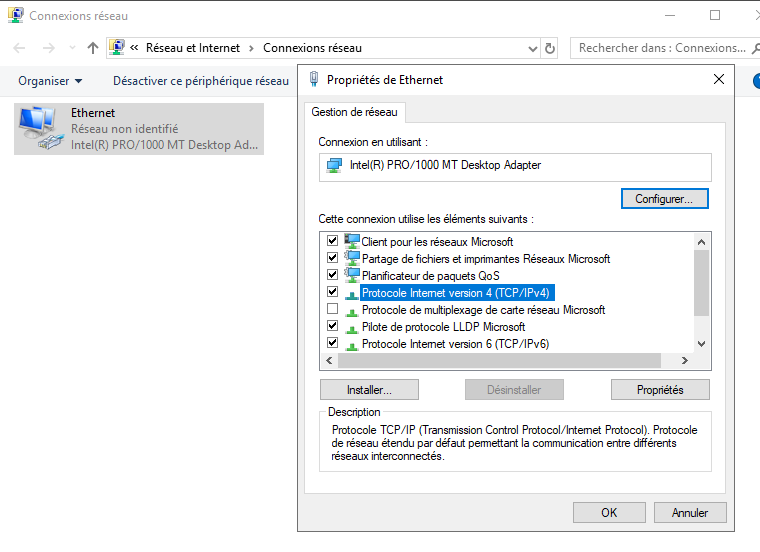Click the Planificateur de paquets QoS icon
The image size is (760, 552).
[351, 275]
